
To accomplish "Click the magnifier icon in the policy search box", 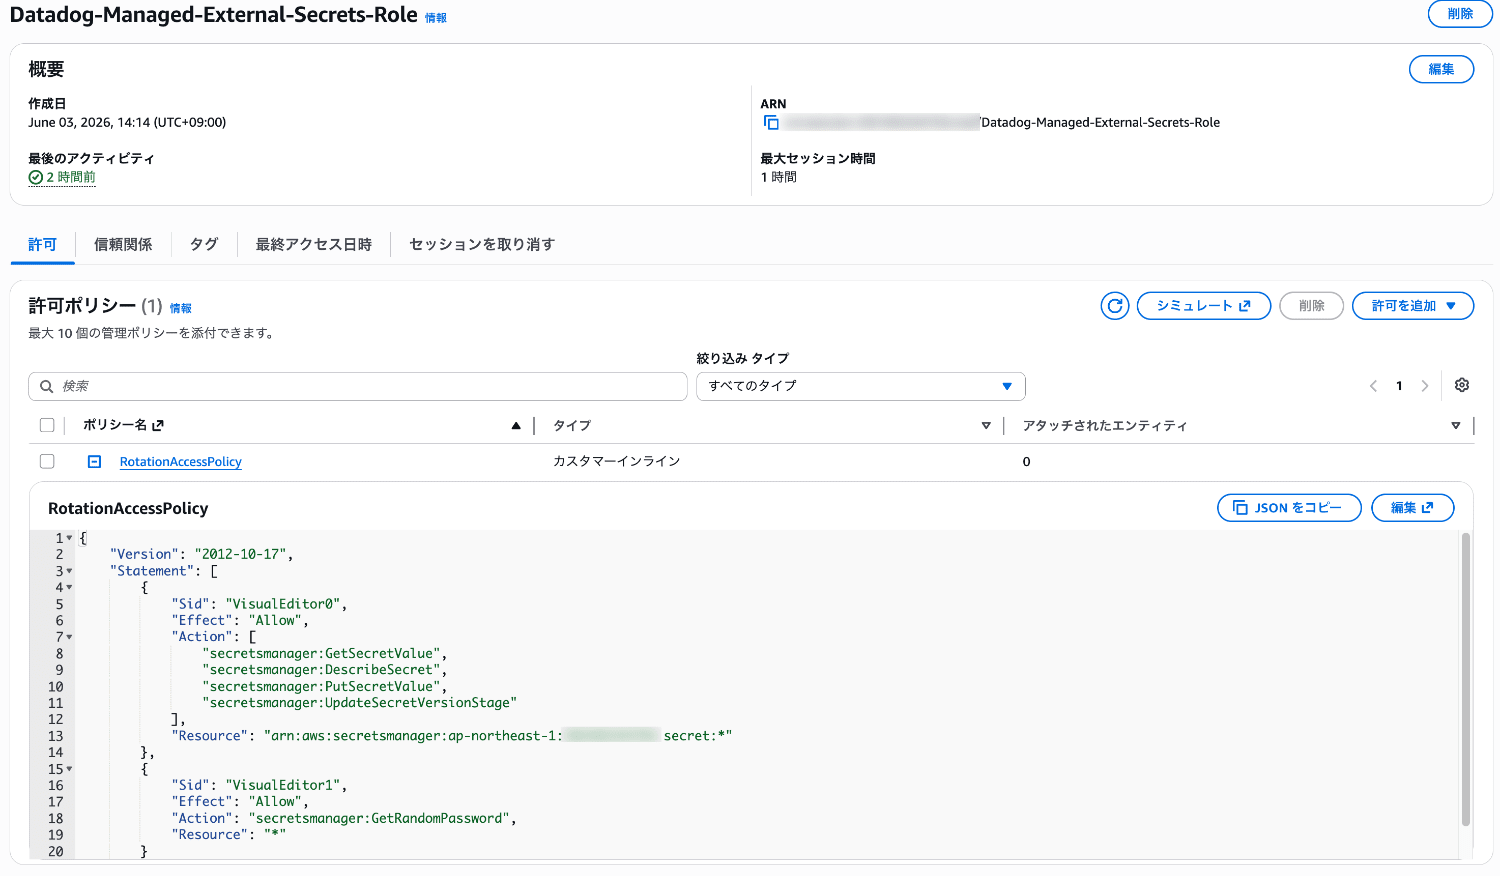I will tap(46, 386).
